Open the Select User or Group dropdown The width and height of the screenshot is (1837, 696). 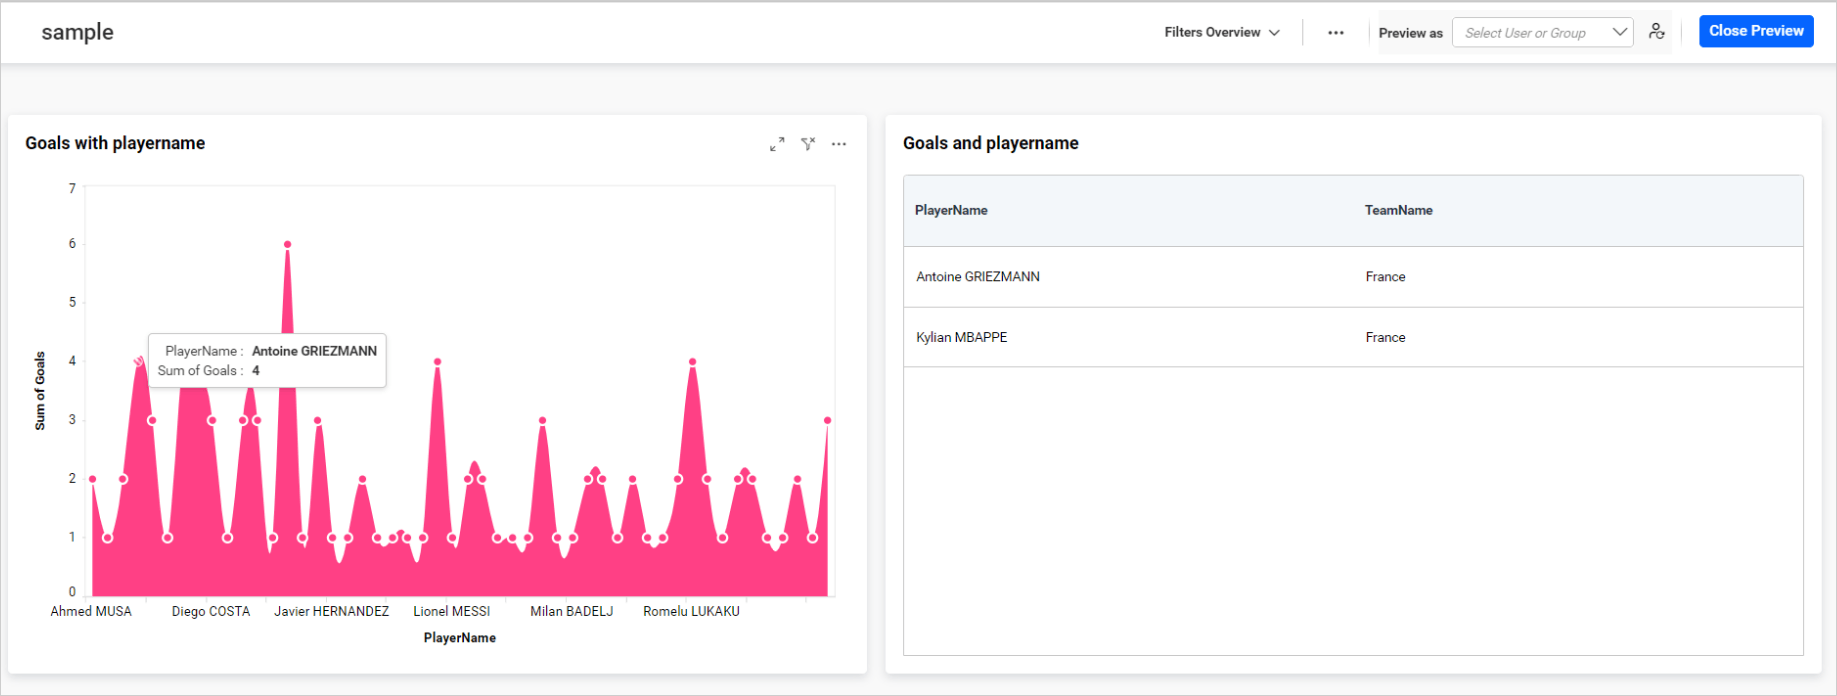pos(1542,33)
